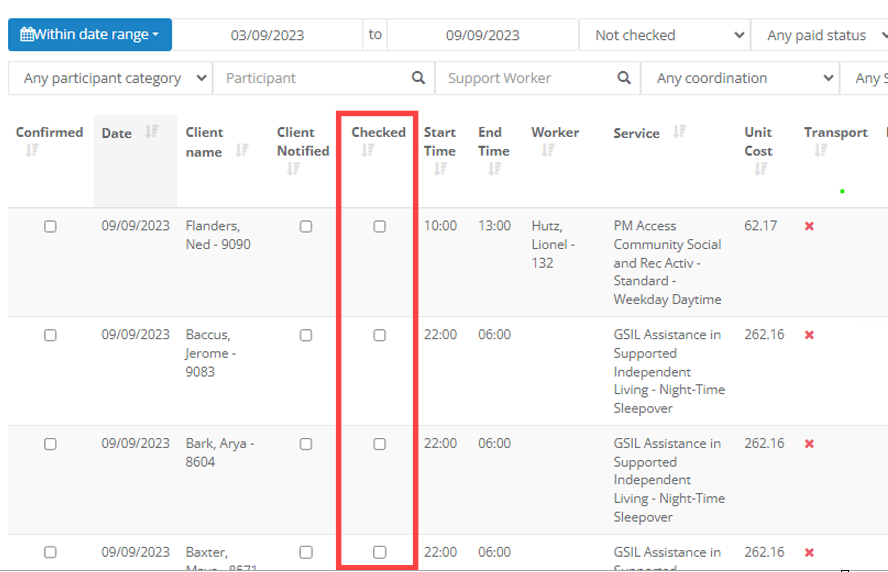Viewport: 888px width, 572px height.
Task: Click the Support Worker search field
Action: click(x=537, y=78)
